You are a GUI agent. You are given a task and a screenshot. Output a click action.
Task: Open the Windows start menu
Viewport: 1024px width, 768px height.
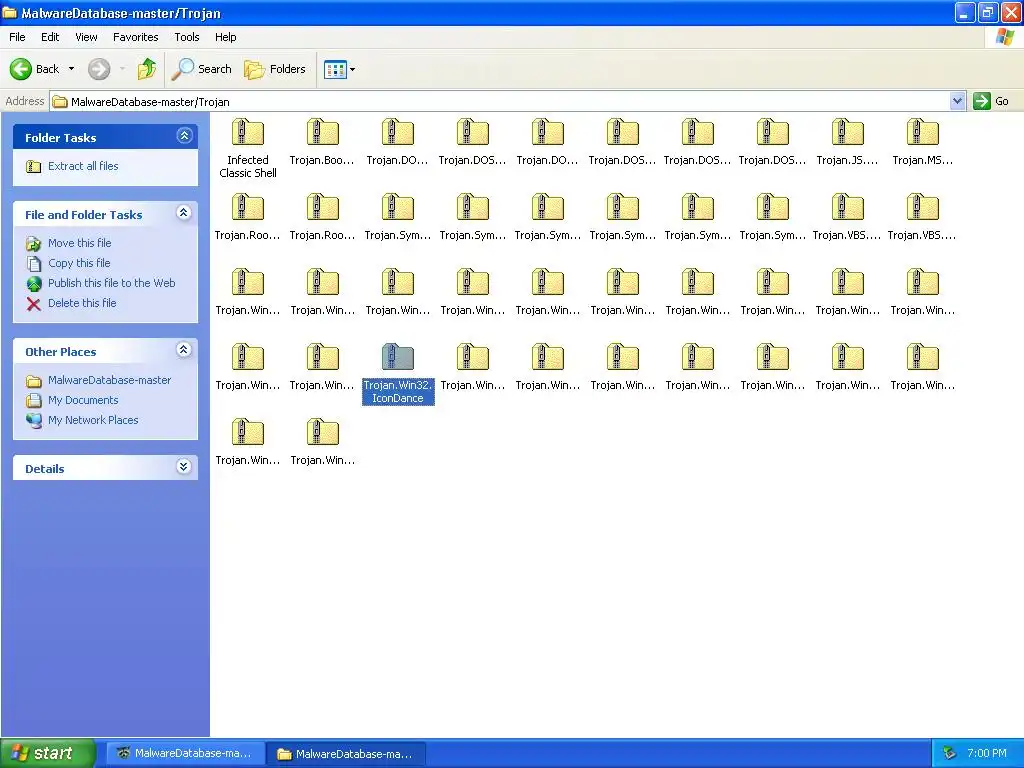point(48,753)
